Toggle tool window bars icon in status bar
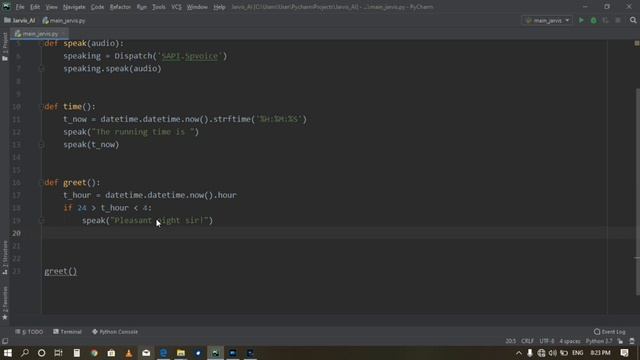This screenshot has width=640, height=360. tap(5, 341)
